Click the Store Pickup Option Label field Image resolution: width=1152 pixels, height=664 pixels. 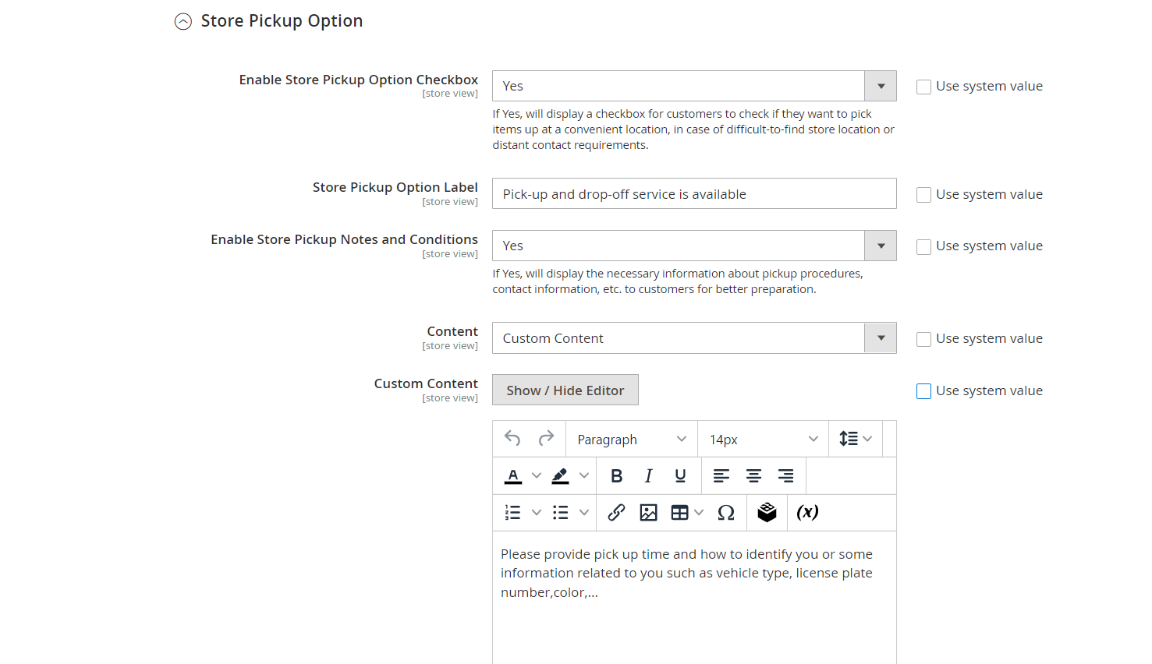click(694, 194)
